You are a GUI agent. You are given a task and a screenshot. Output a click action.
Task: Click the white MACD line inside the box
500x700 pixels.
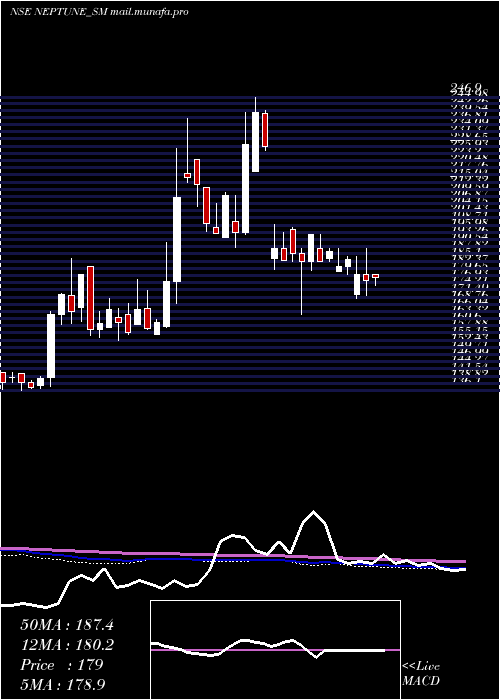(268, 647)
